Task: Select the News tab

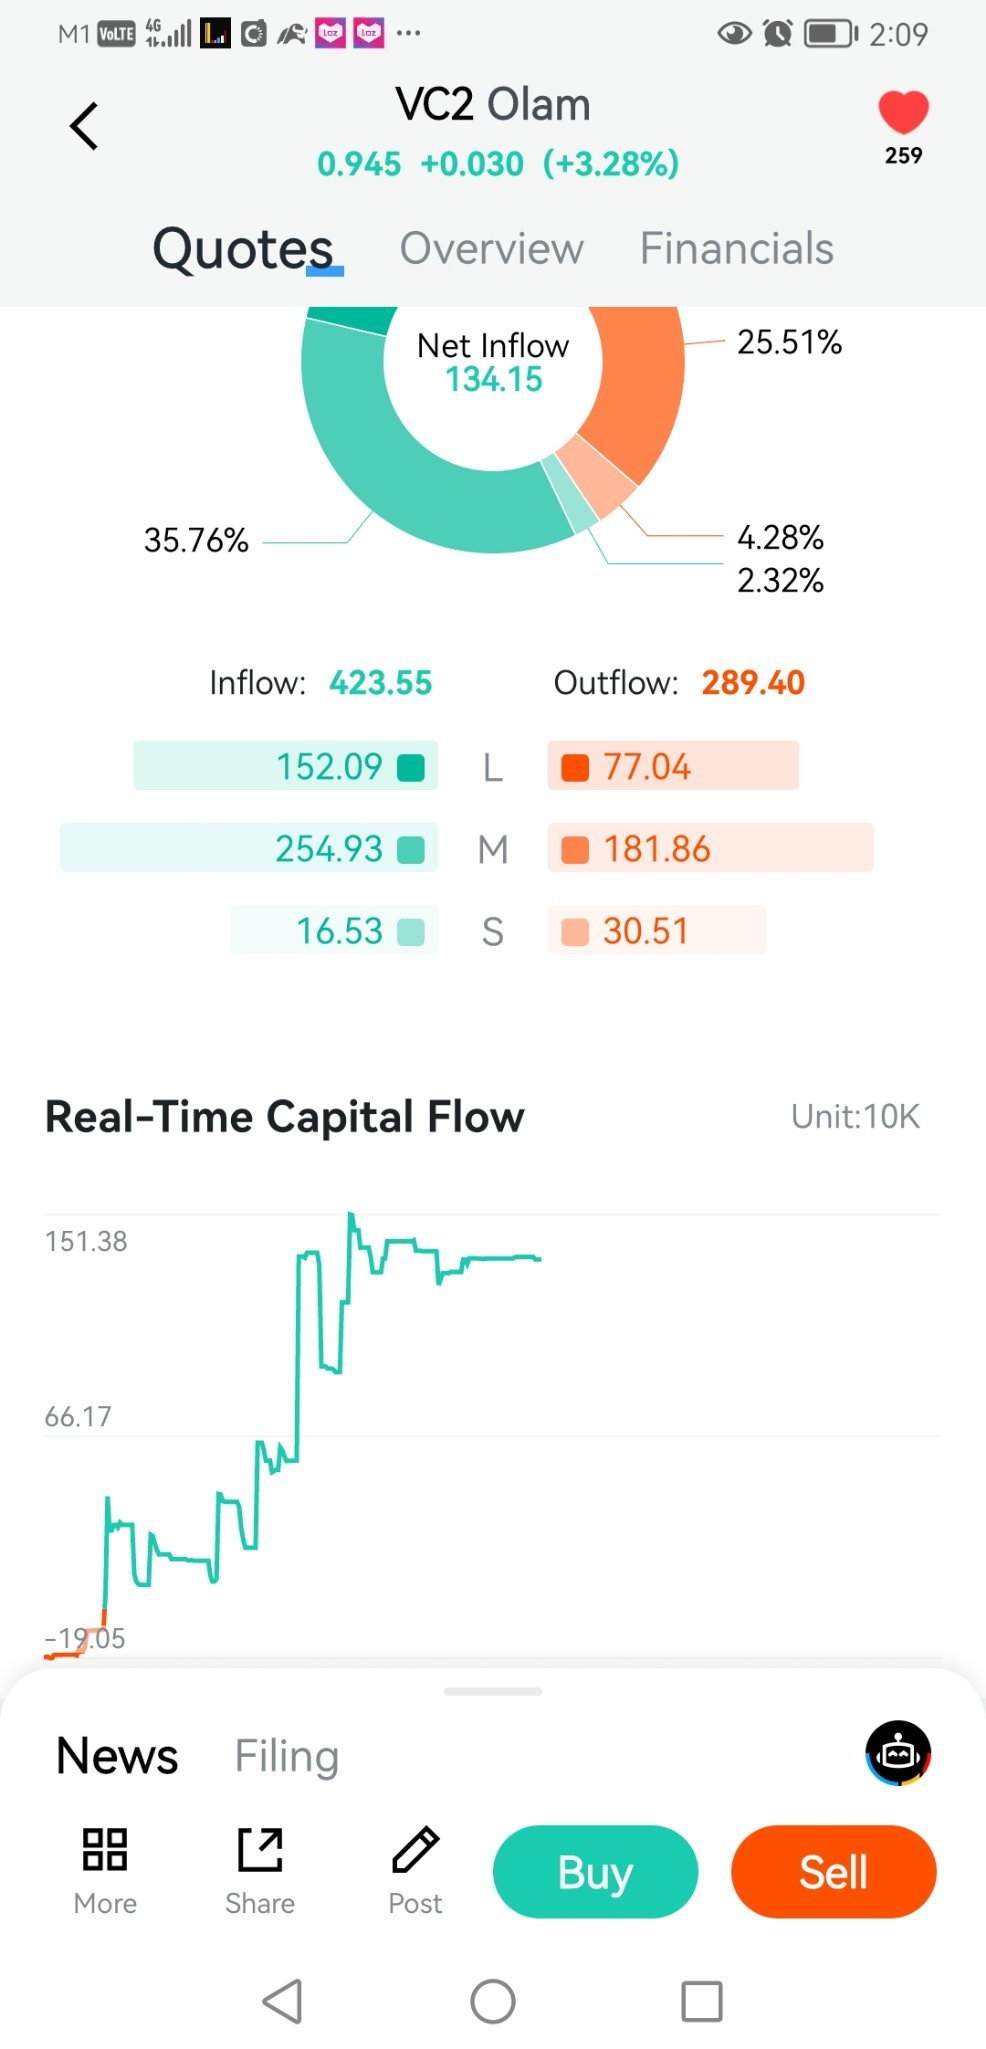Action: pos(117,1756)
